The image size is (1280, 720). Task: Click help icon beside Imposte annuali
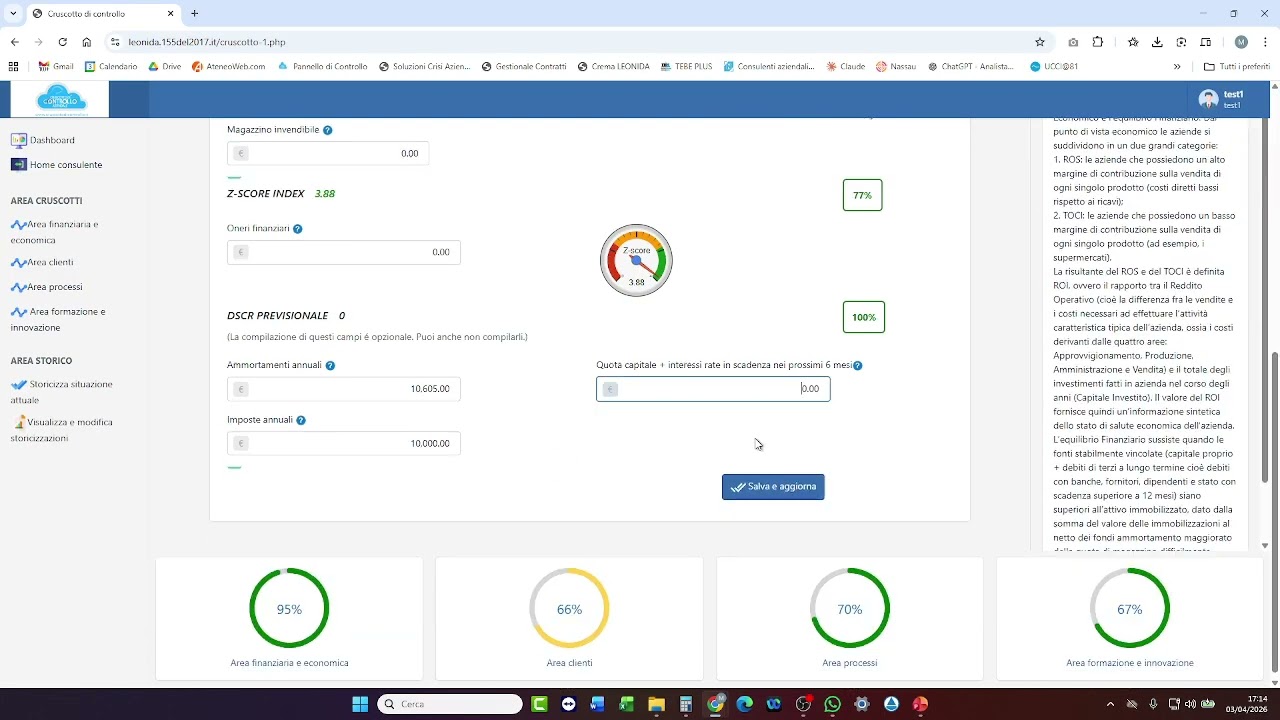point(301,421)
